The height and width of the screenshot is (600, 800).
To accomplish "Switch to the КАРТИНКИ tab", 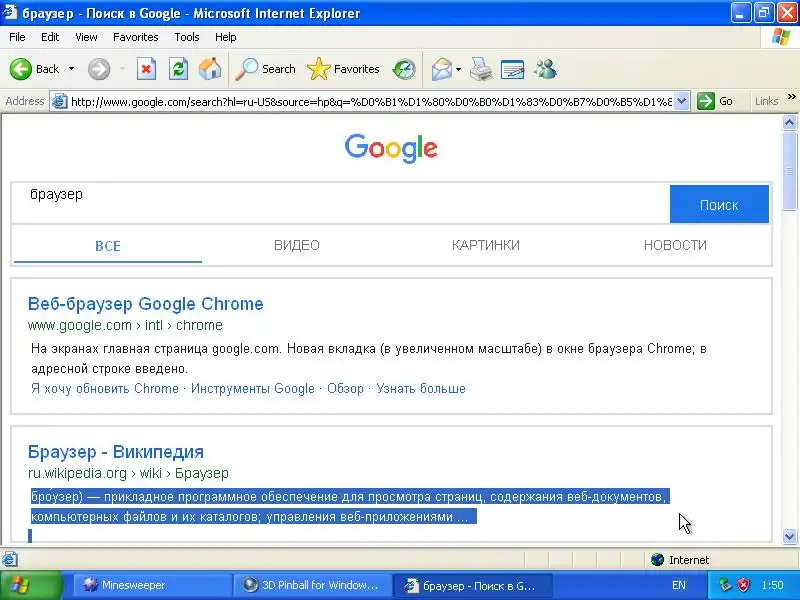I will [486, 245].
